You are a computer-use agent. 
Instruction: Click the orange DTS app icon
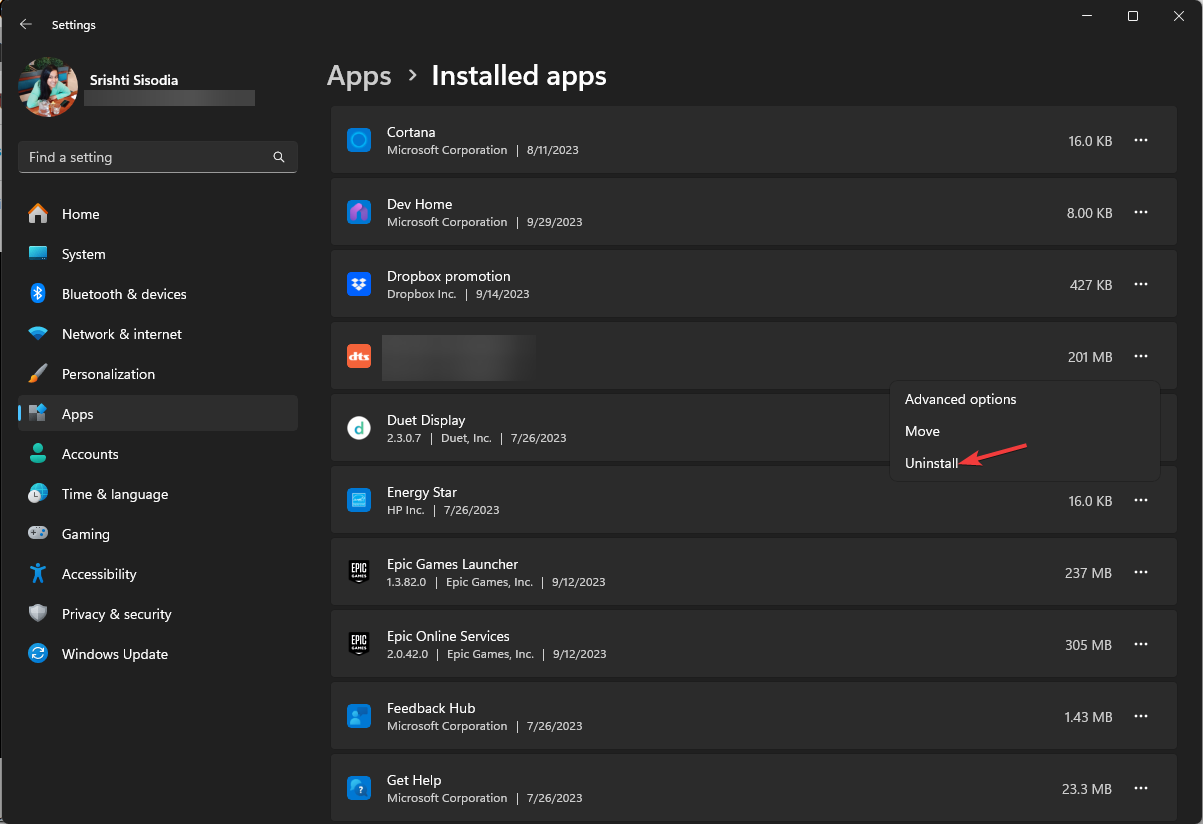359,356
